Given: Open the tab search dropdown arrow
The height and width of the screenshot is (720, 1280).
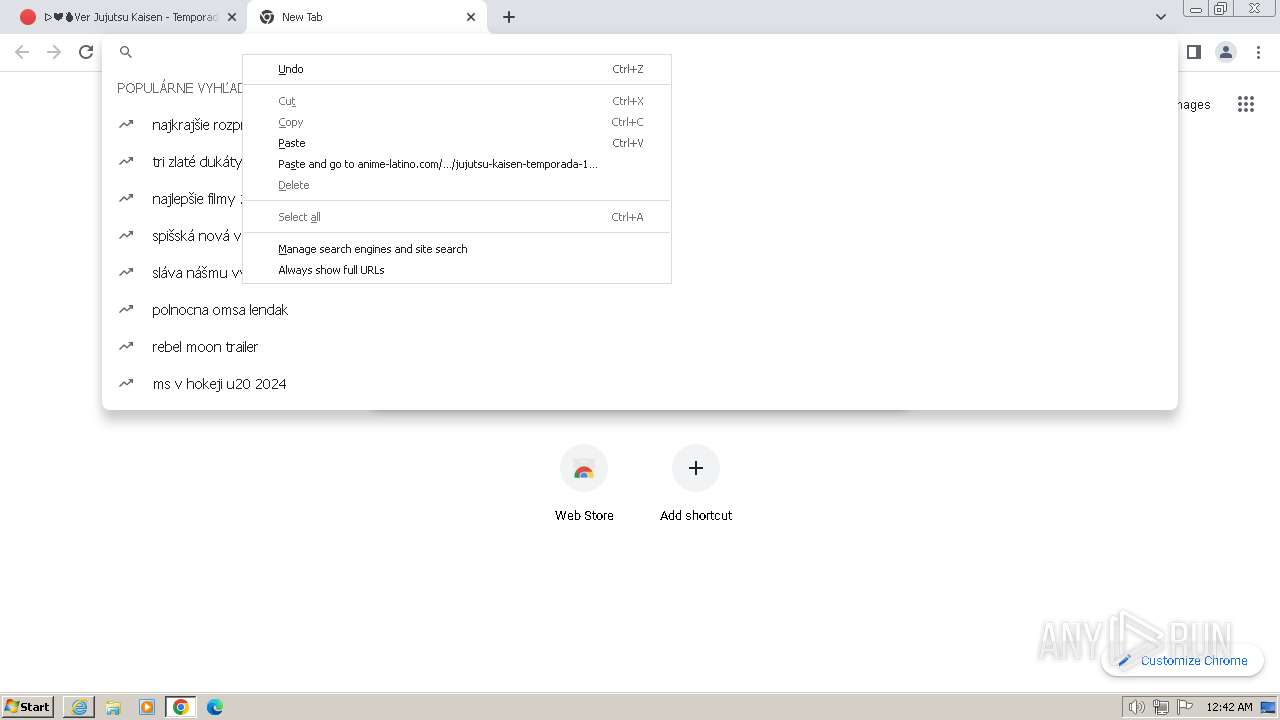Looking at the screenshot, I should coord(1160,17).
